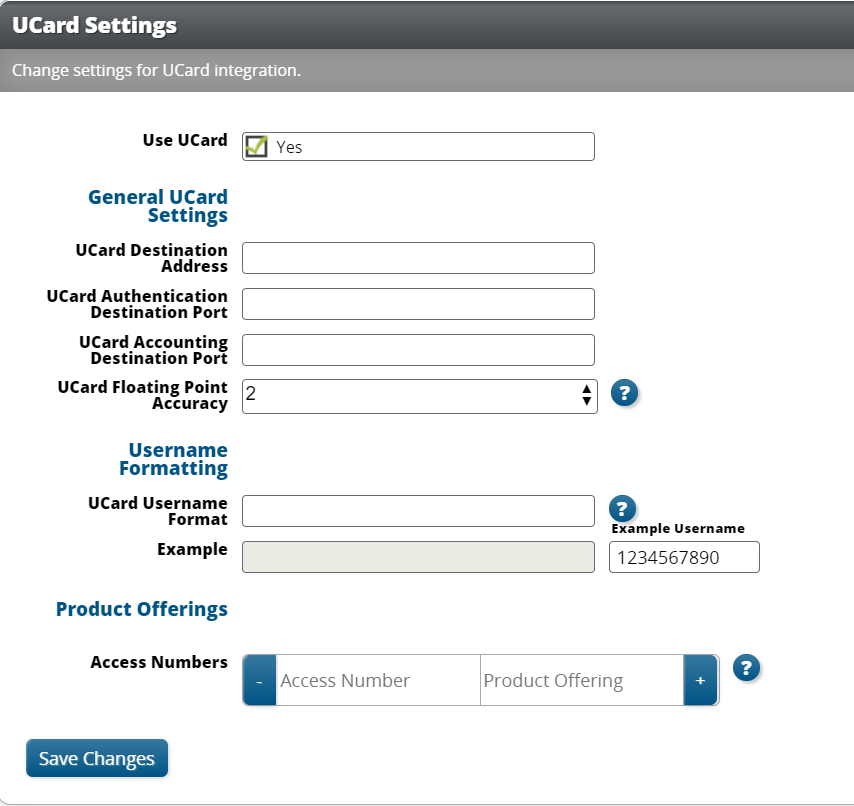This screenshot has height=806, width=854.
Task: Select the Product Offering field
Action: 580,680
